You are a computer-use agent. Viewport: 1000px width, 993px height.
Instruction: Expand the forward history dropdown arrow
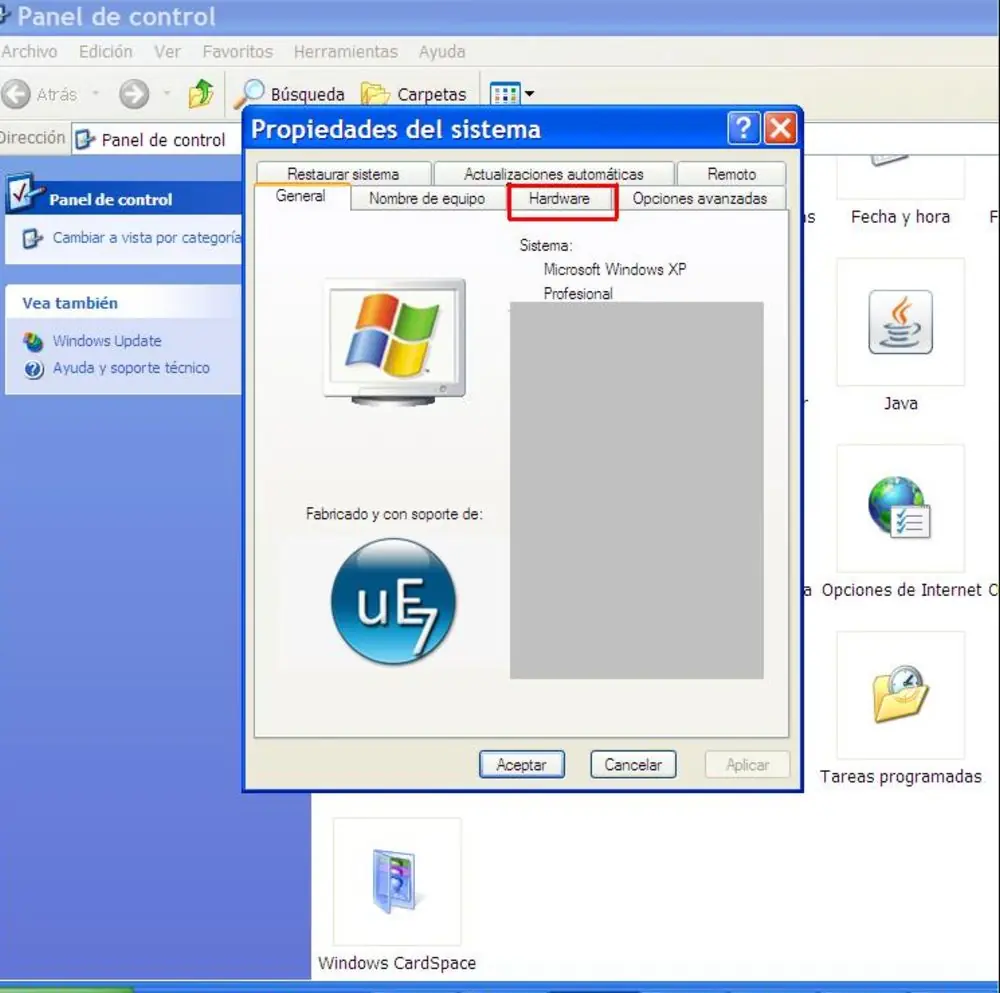tap(167, 94)
